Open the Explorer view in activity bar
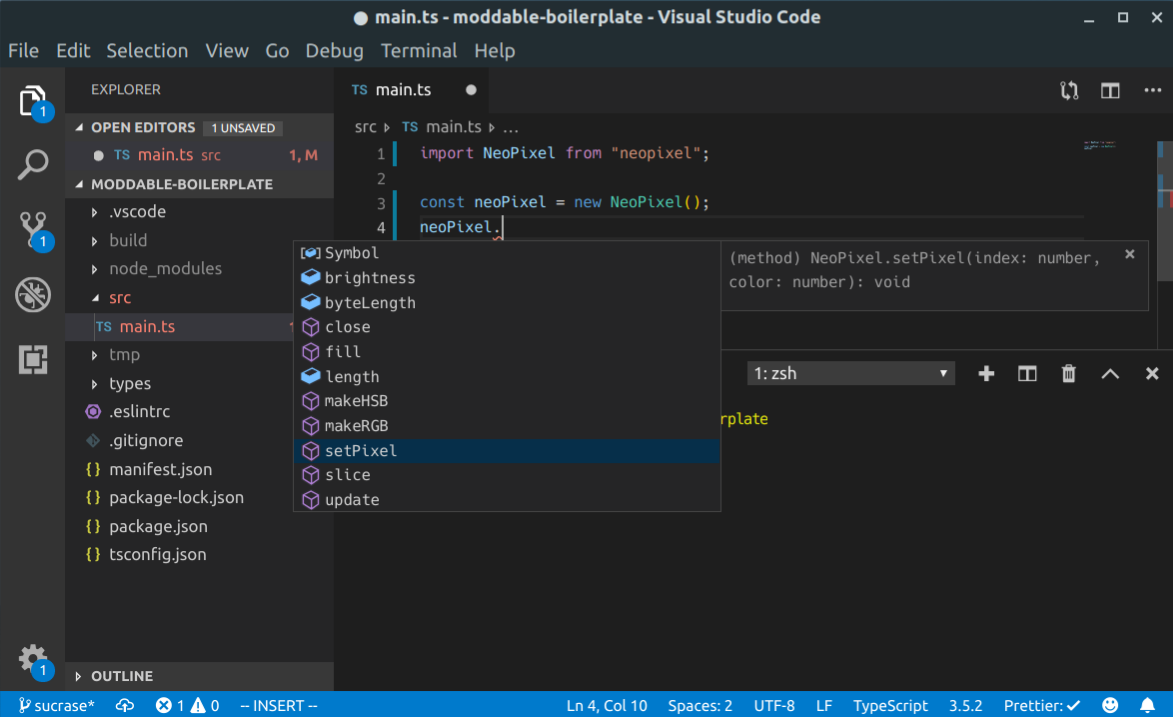 (x=33, y=101)
